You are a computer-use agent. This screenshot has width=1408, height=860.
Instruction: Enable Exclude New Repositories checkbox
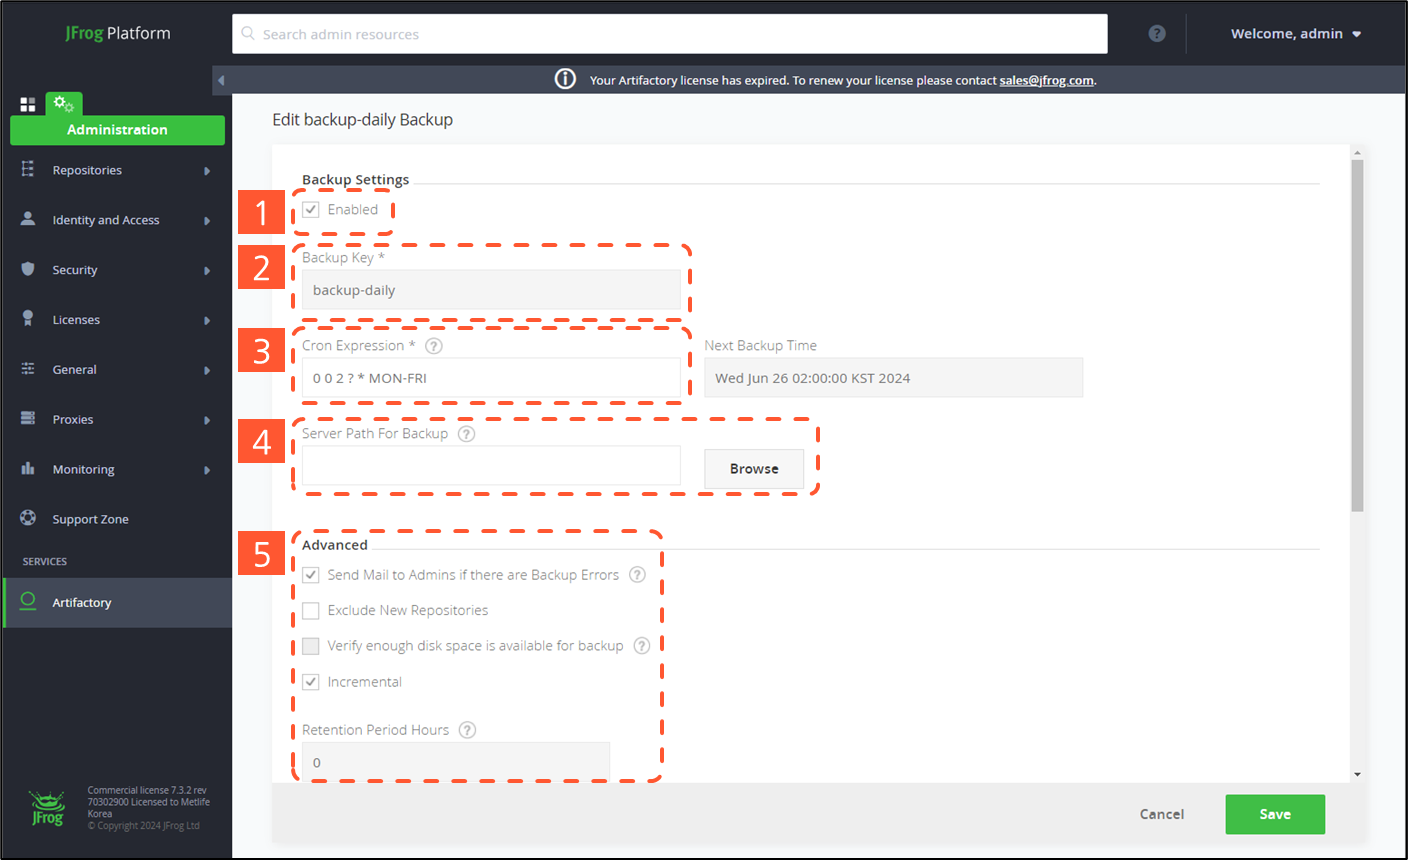[311, 611]
